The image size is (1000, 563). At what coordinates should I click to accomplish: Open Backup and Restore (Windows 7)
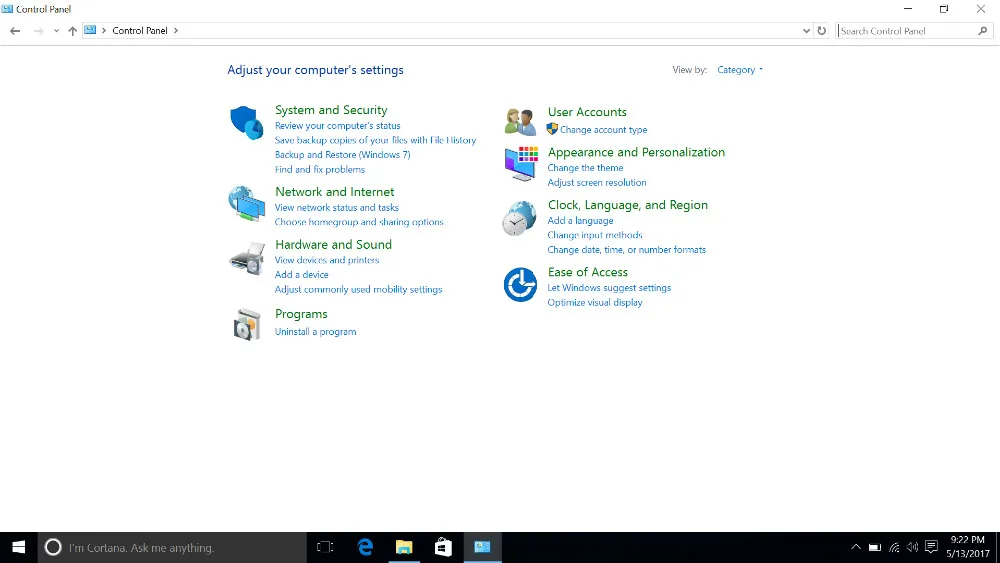[x=342, y=154]
